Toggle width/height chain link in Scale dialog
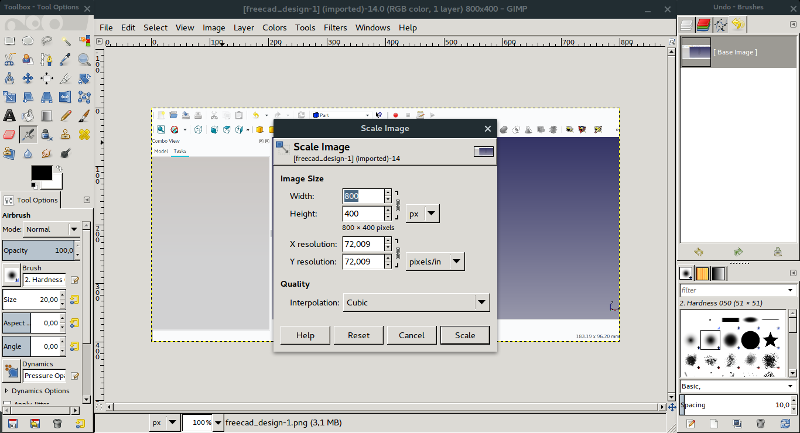The image size is (800, 433). (x=397, y=205)
